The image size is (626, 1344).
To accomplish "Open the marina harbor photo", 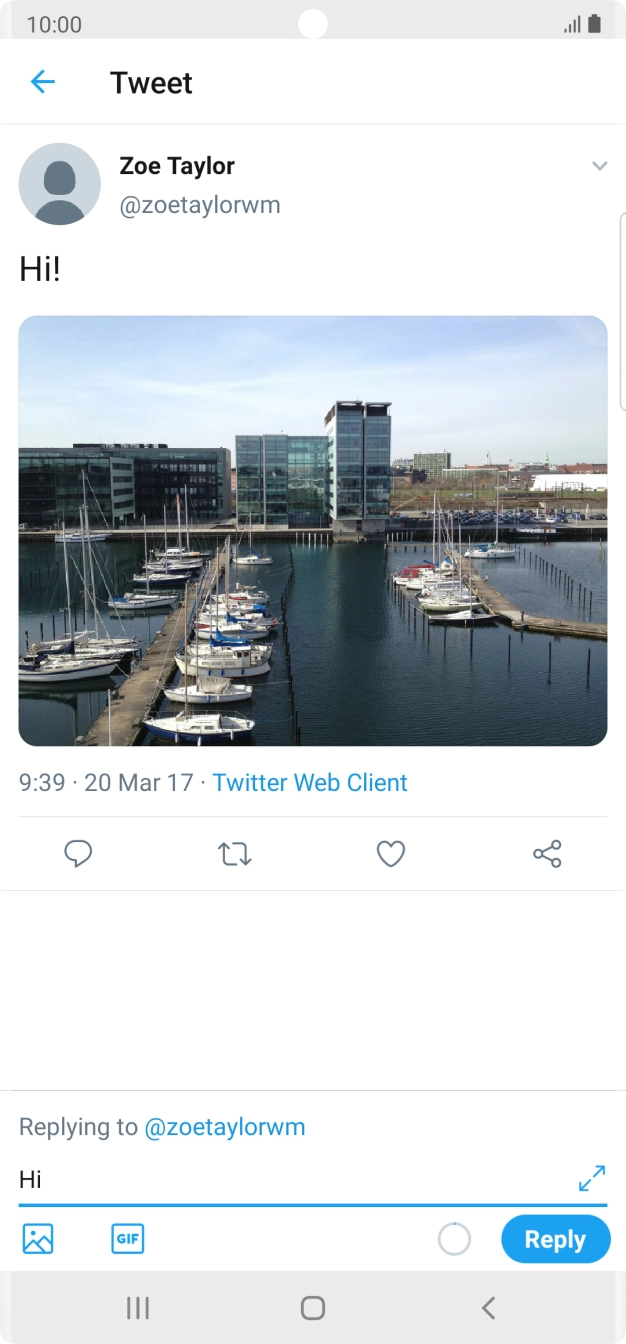I will tap(313, 531).
